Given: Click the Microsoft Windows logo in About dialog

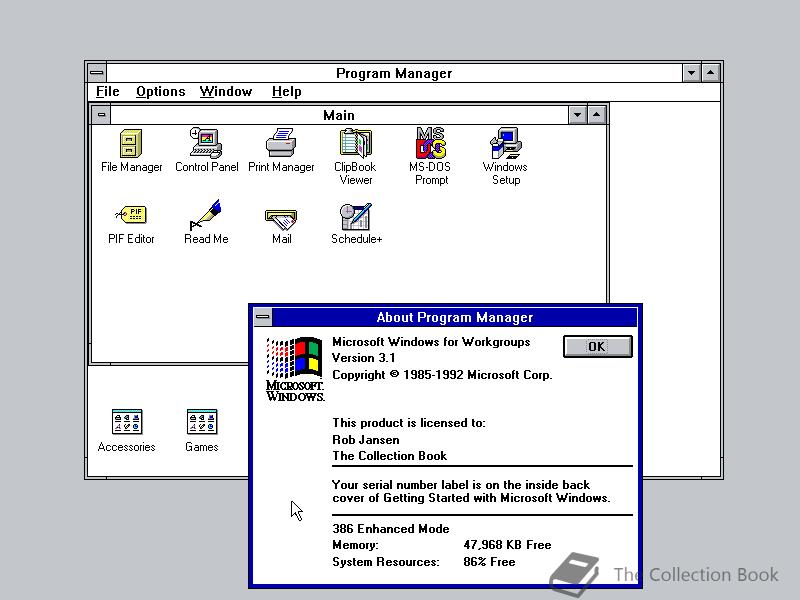Looking at the screenshot, I should click(x=295, y=369).
